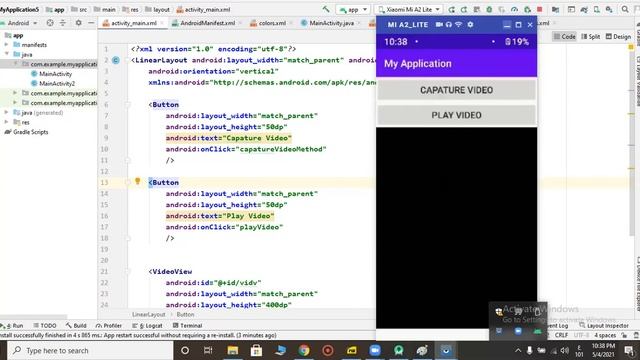640x360 pixels.
Task: Click LinearLayout in editor breadcrumb
Action: (149, 315)
